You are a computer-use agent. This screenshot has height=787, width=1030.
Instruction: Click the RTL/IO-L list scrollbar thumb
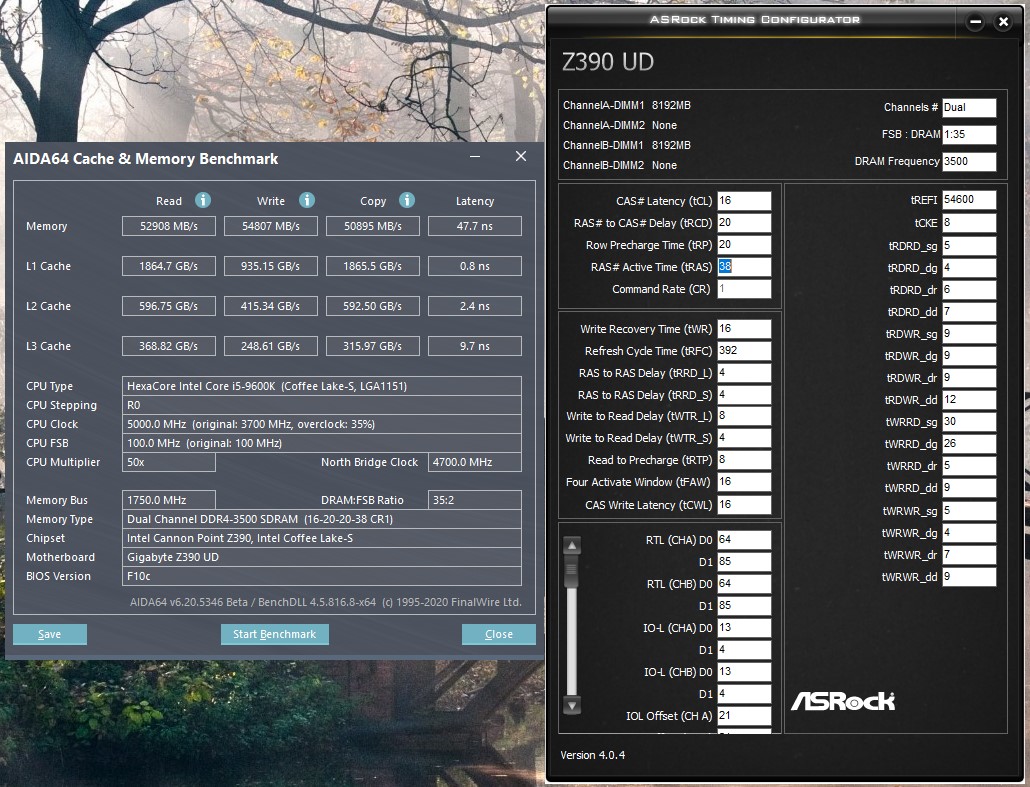click(572, 572)
